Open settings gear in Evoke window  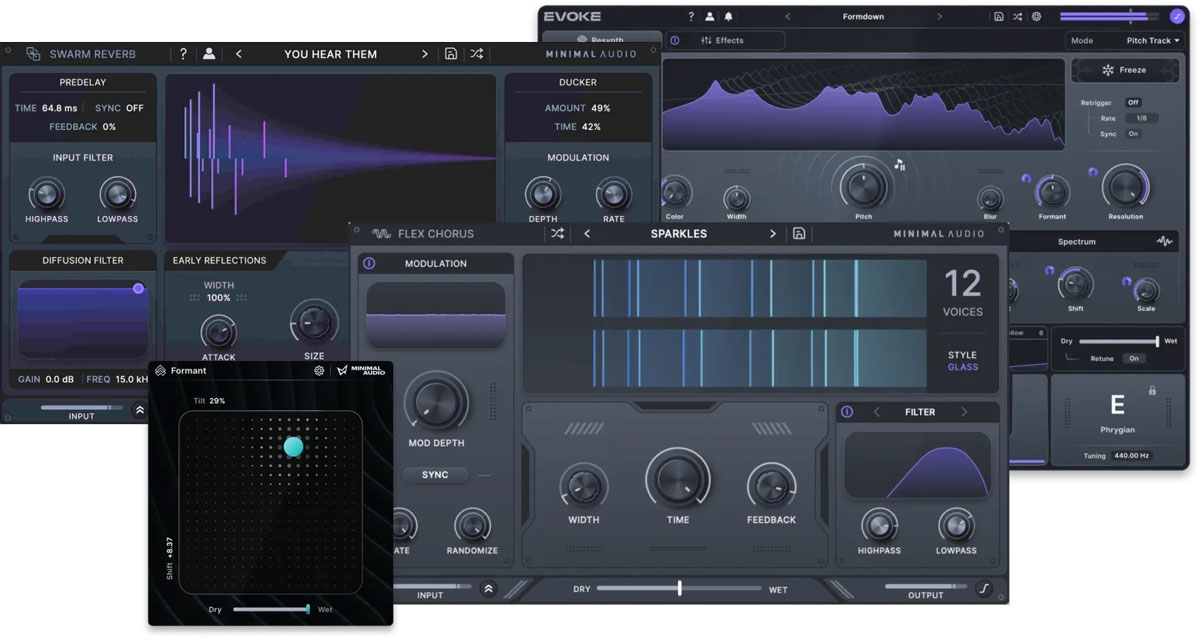[1036, 17]
